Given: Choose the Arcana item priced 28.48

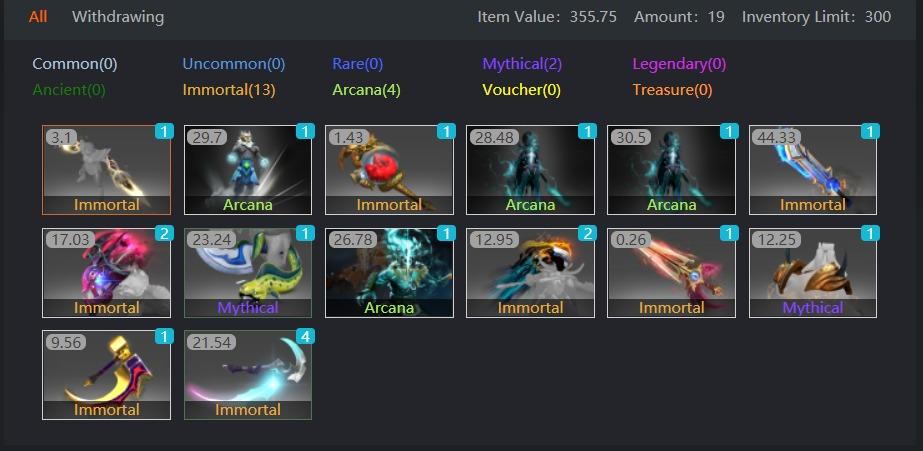Looking at the screenshot, I should (x=530, y=170).
